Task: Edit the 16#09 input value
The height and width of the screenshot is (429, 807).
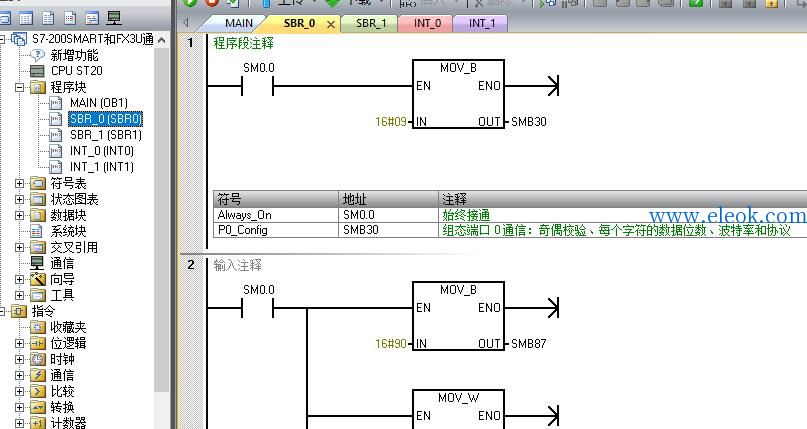Action: 391,122
